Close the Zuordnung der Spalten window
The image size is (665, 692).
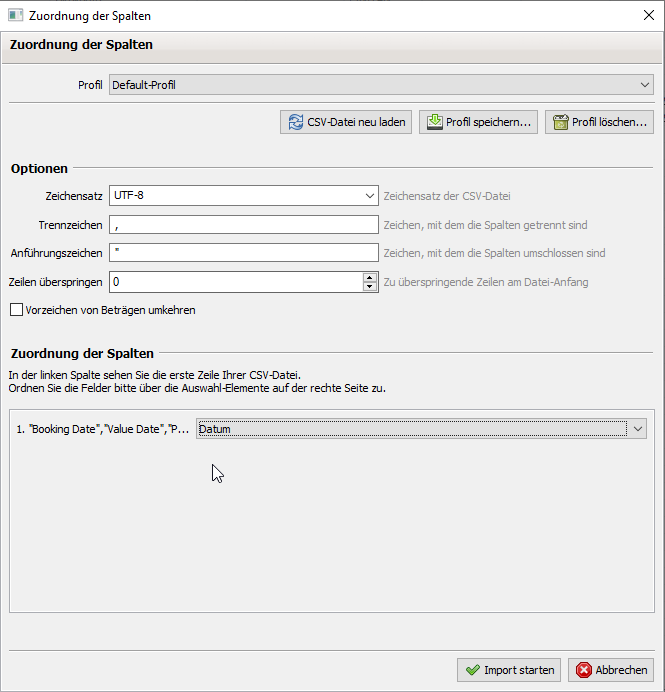coord(649,15)
